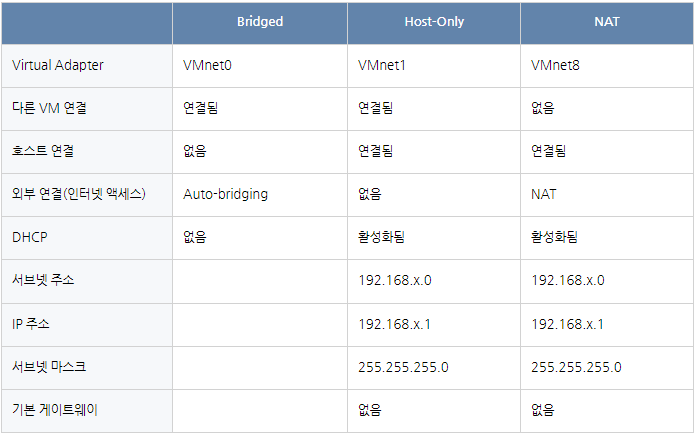This screenshot has height=435, width=697.
Task: Click Host-Only's 255.255.255.0 subnet mask cell
Action: point(403,367)
